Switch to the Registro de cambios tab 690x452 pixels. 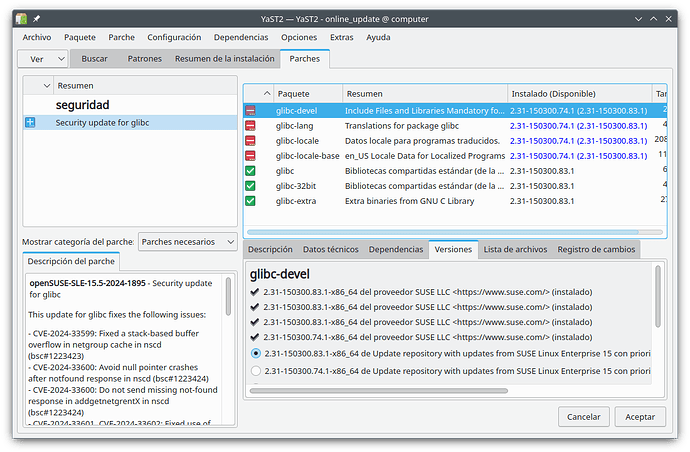[x=596, y=249]
